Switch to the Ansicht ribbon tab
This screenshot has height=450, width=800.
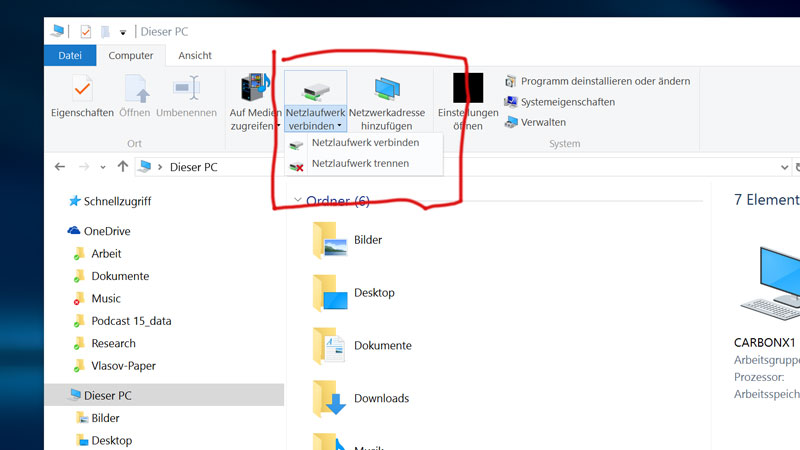tap(195, 56)
